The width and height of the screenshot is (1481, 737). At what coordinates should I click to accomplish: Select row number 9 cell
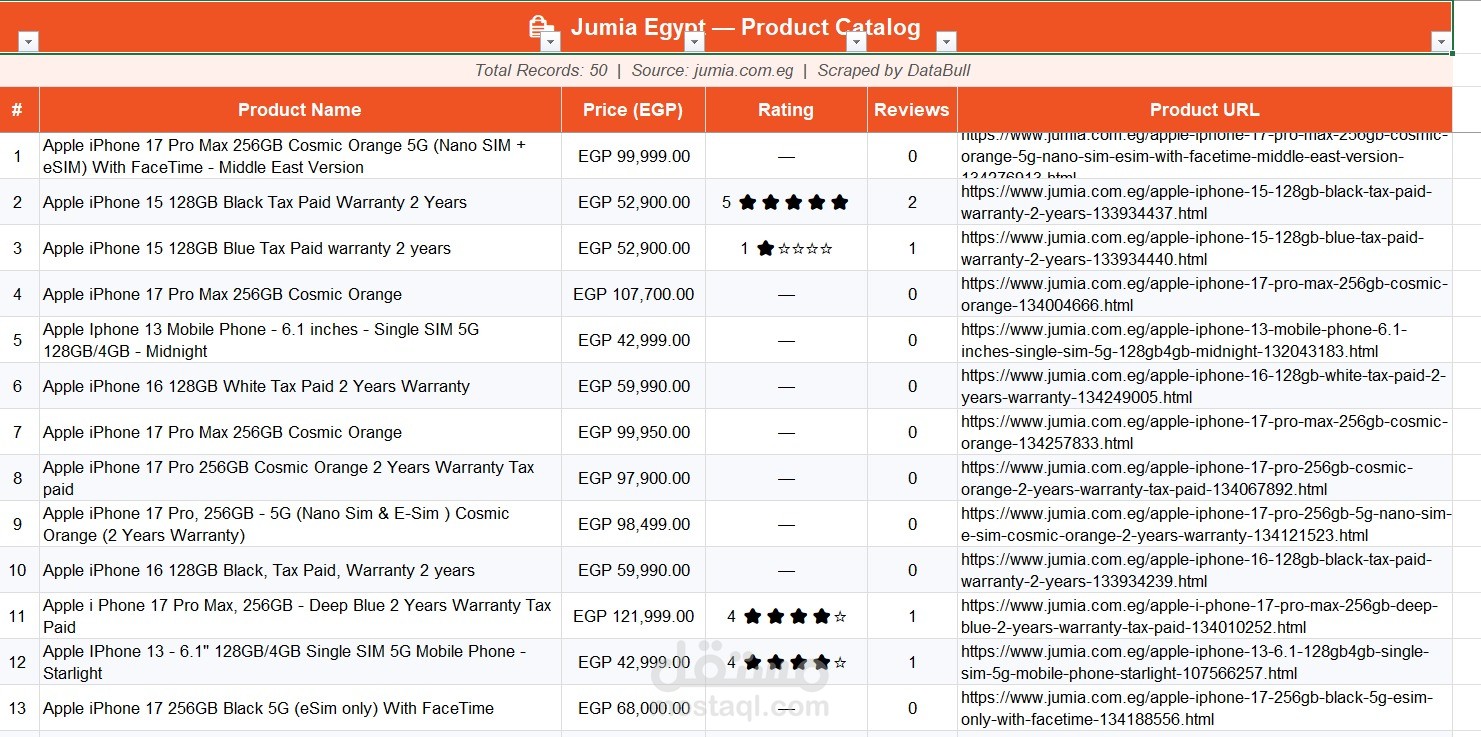click(x=19, y=524)
